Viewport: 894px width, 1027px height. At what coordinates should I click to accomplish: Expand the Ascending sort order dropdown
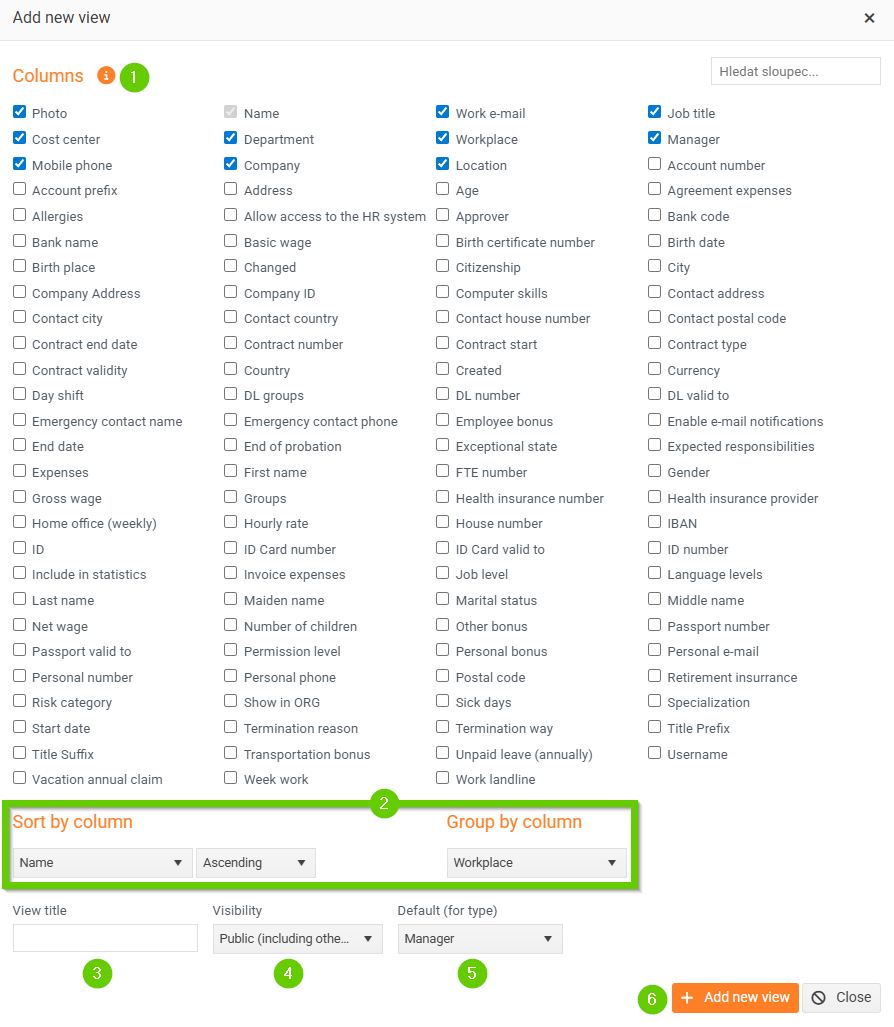click(255, 863)
